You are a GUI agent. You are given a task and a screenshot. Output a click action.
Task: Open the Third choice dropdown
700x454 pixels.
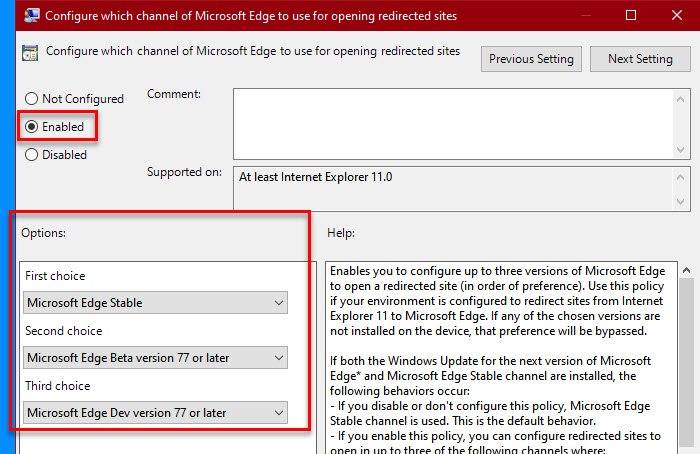[155, 413]
